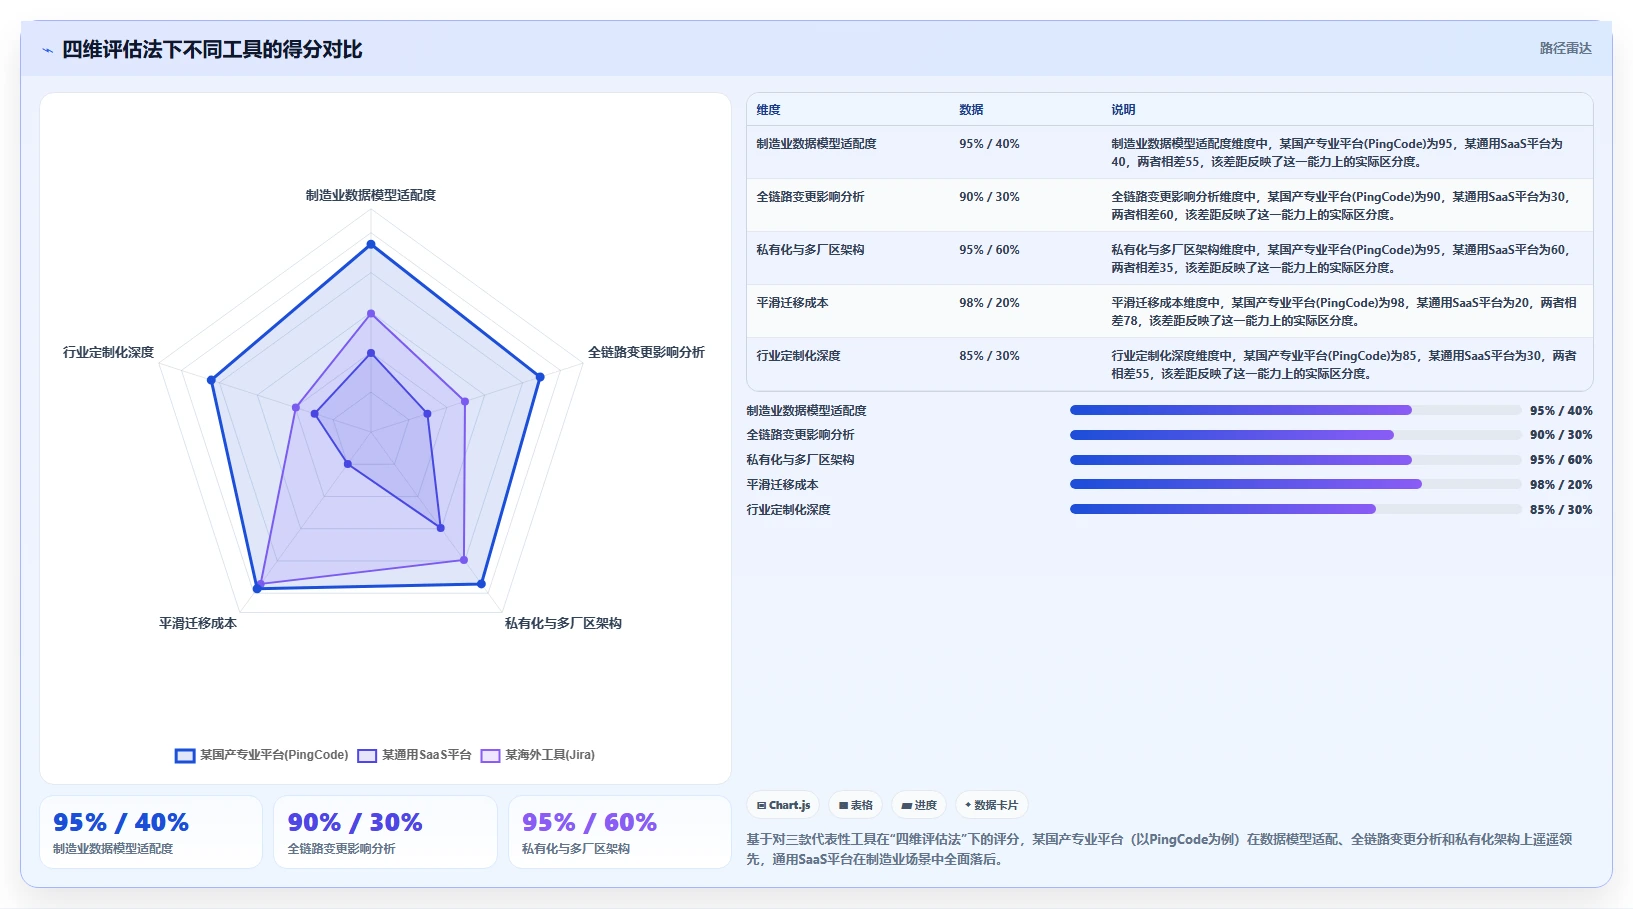Click the blue PingCode legend color box
The image size is (1633, 909).
[x=185, y=756]
